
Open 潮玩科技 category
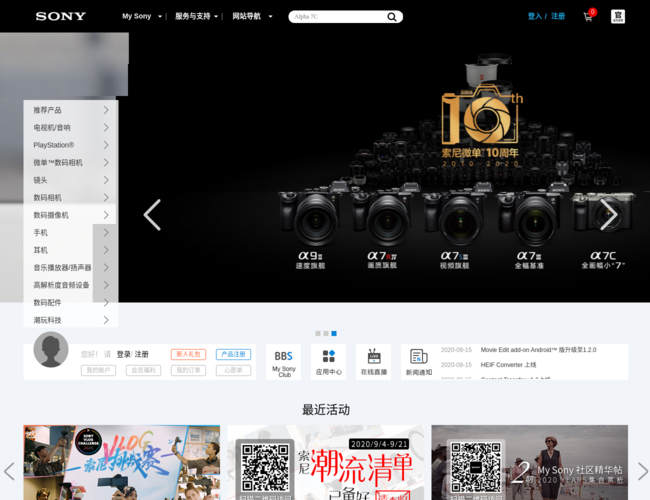[x=71, y=320]
